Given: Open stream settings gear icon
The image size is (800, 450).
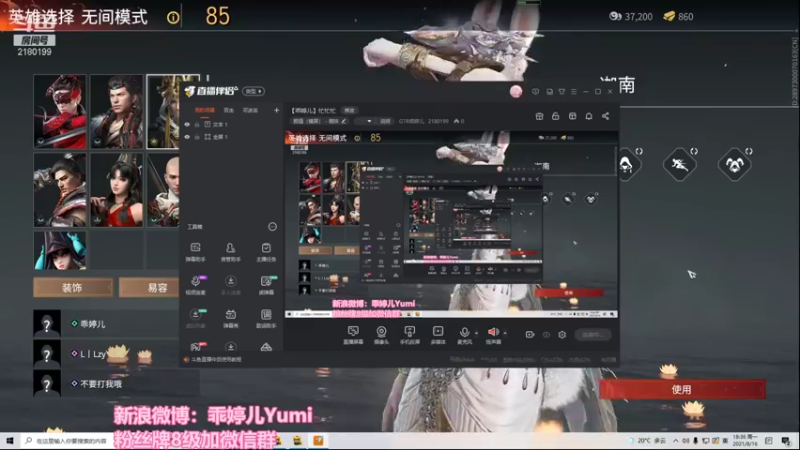Looking at the screenshot, I should (x=562, y=335).
